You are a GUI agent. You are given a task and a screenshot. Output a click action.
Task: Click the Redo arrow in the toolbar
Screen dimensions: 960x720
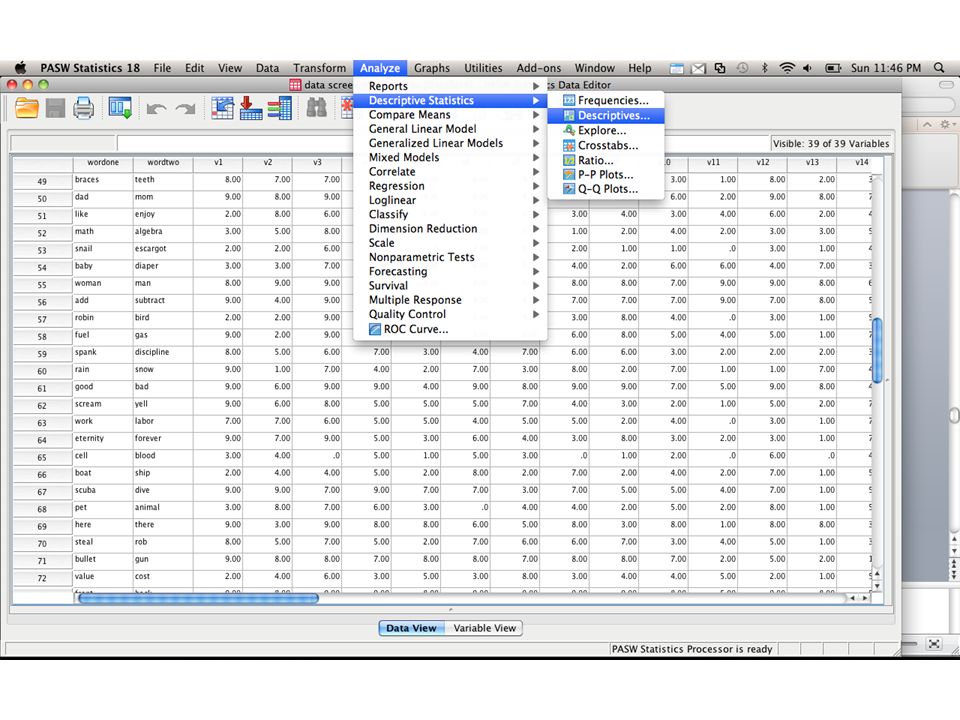coord(185,110)
